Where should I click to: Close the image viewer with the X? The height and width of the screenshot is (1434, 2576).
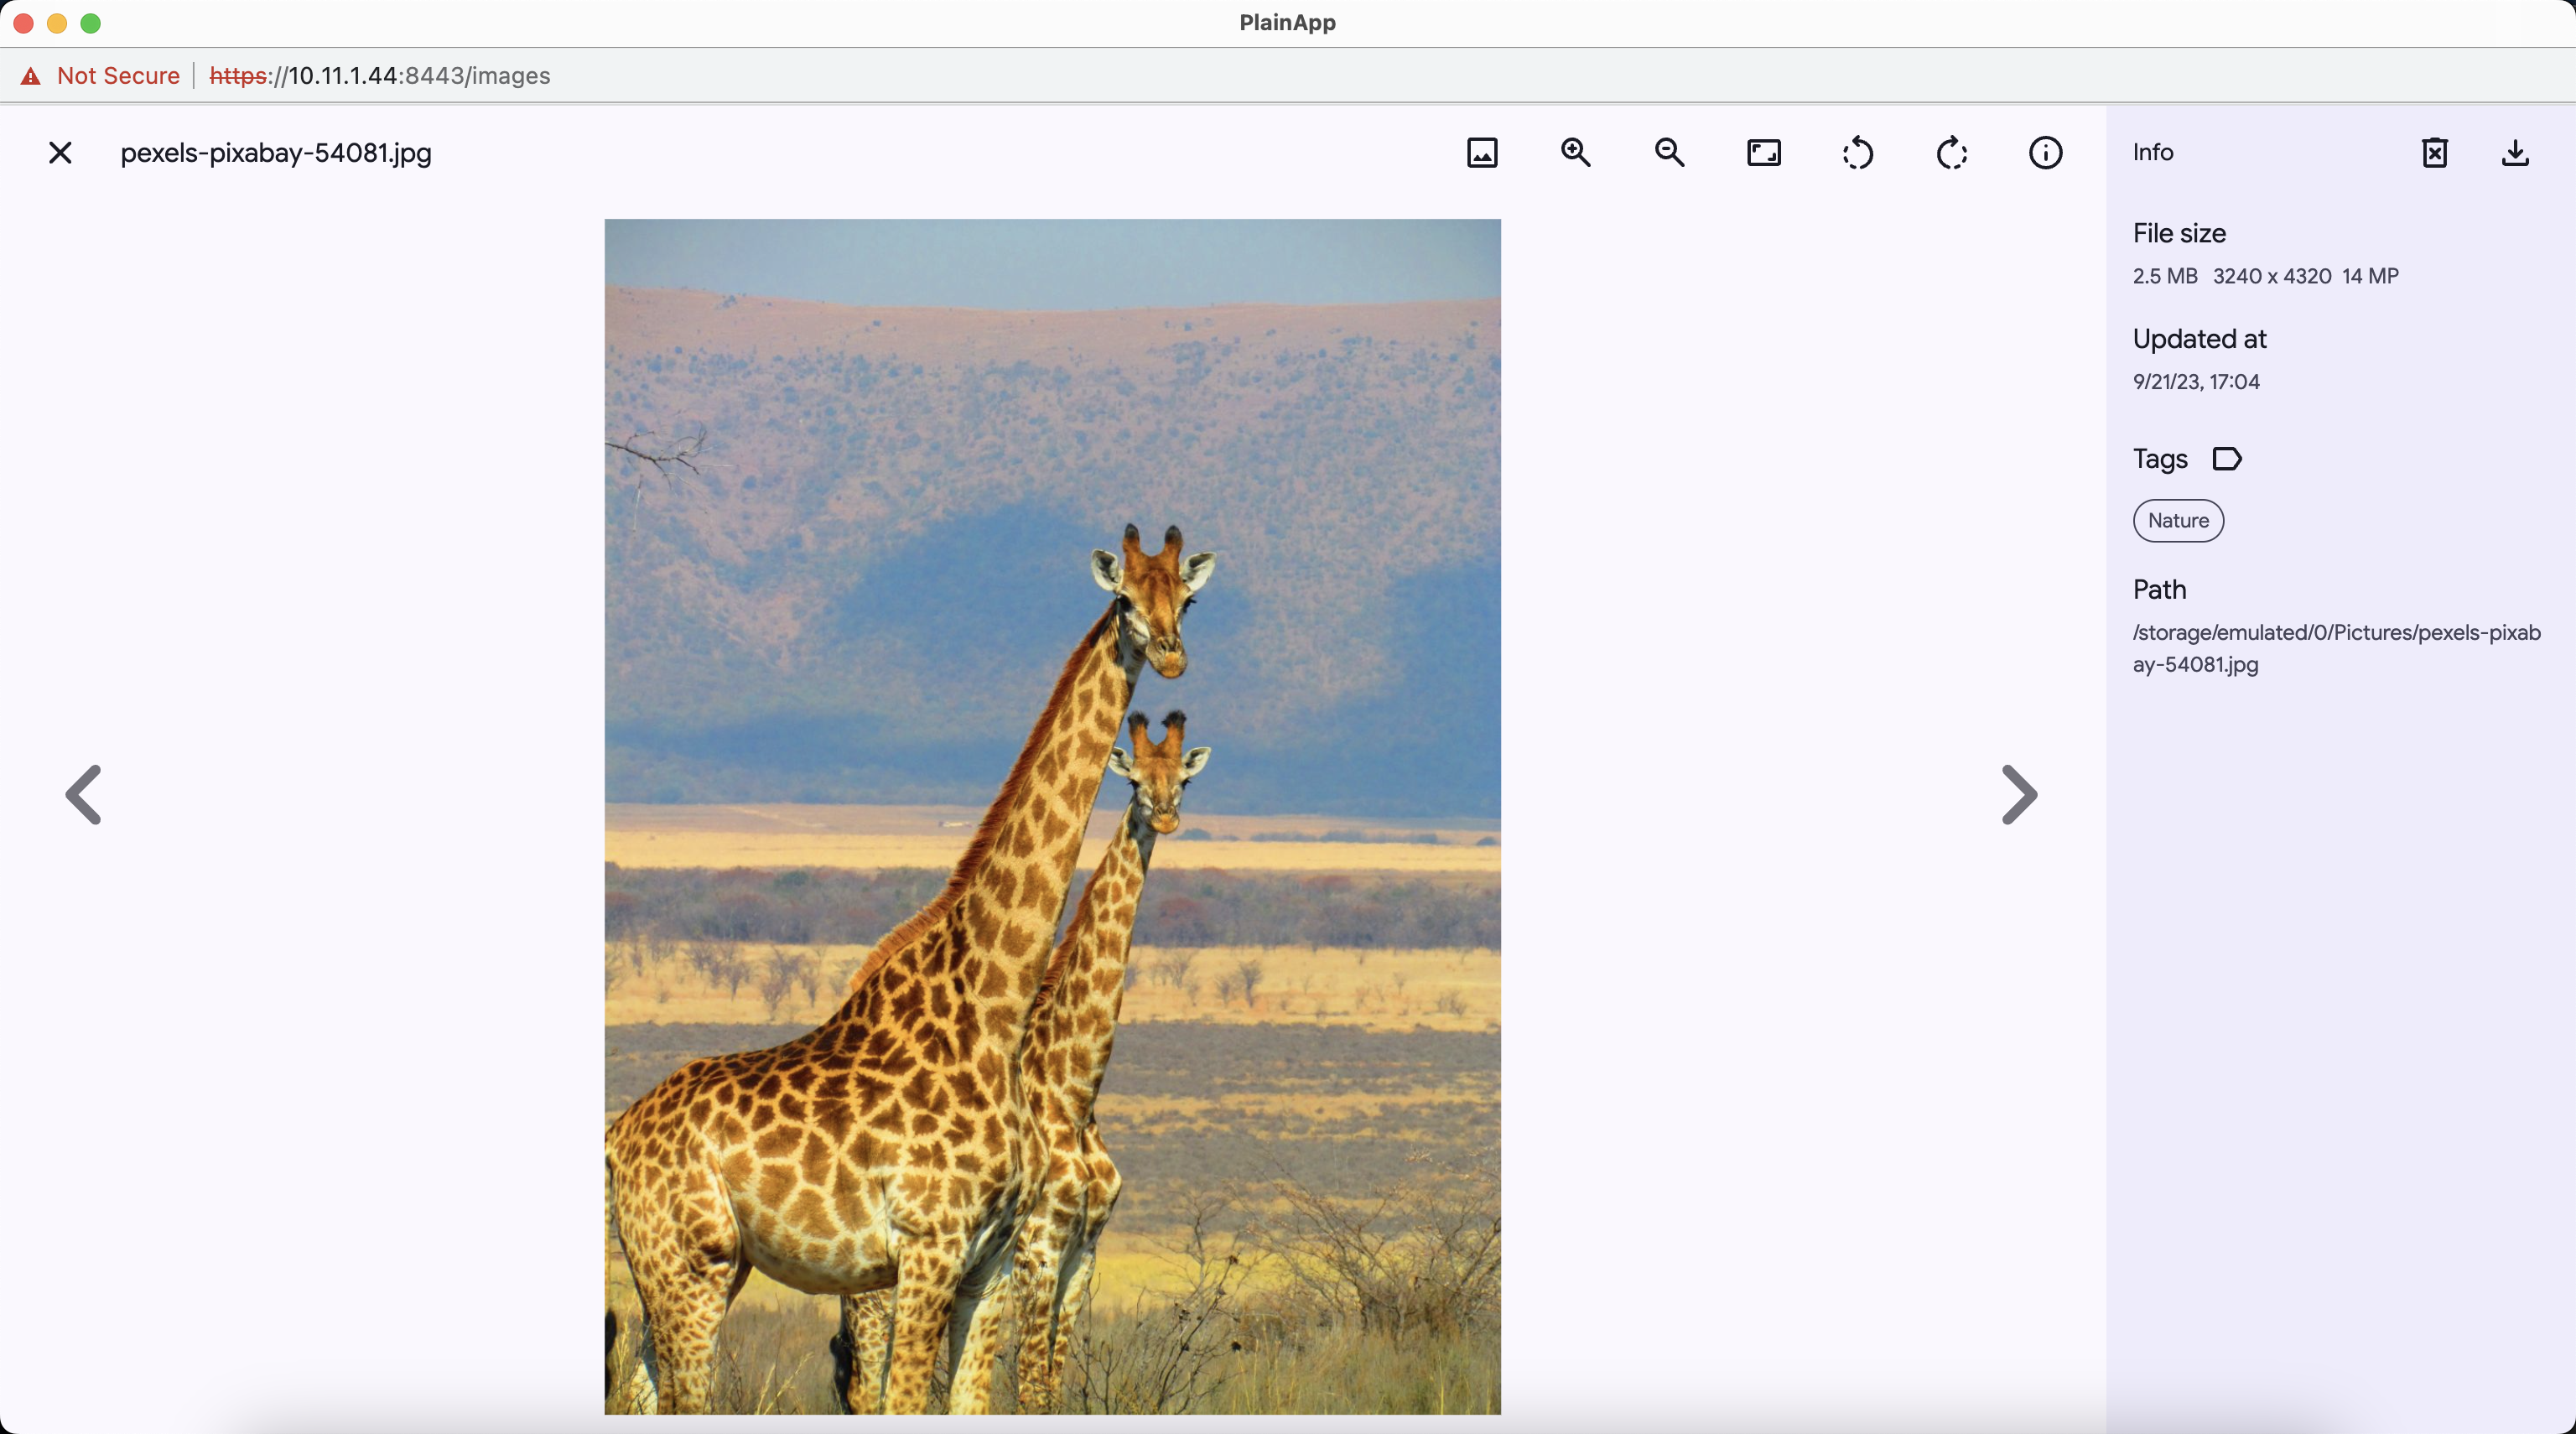point(60,153)
